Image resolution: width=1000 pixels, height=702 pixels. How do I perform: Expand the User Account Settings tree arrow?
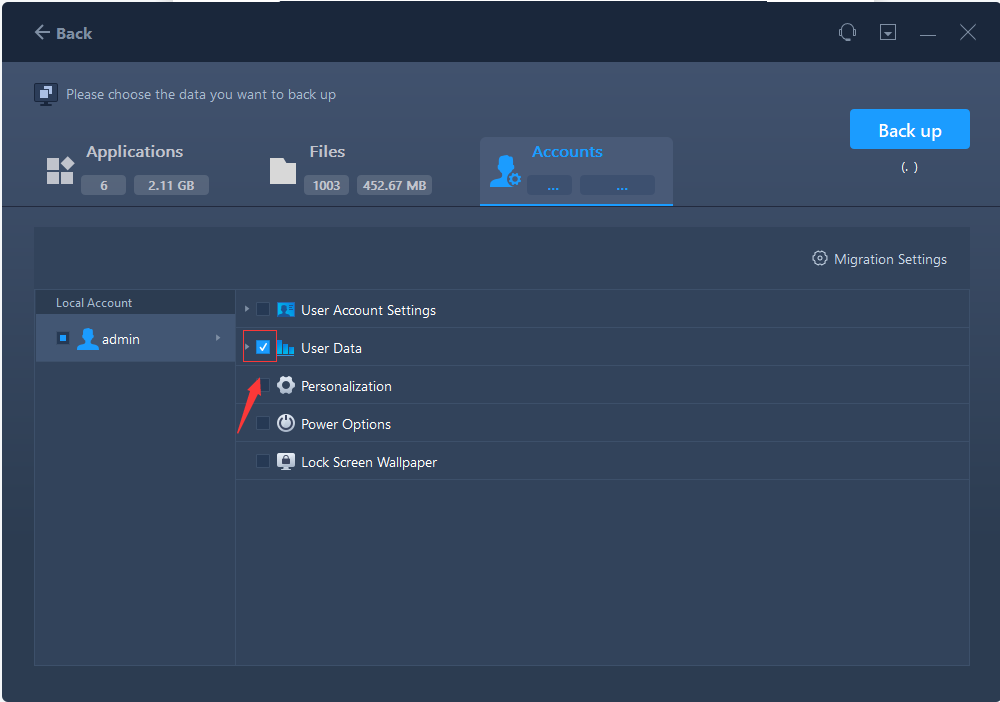(247, 310)
